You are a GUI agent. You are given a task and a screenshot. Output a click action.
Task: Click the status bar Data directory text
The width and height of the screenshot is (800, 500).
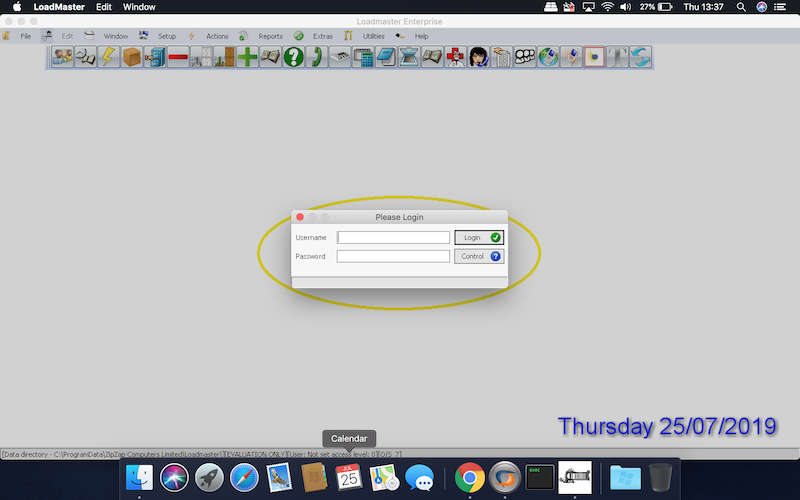coord(202,454)
